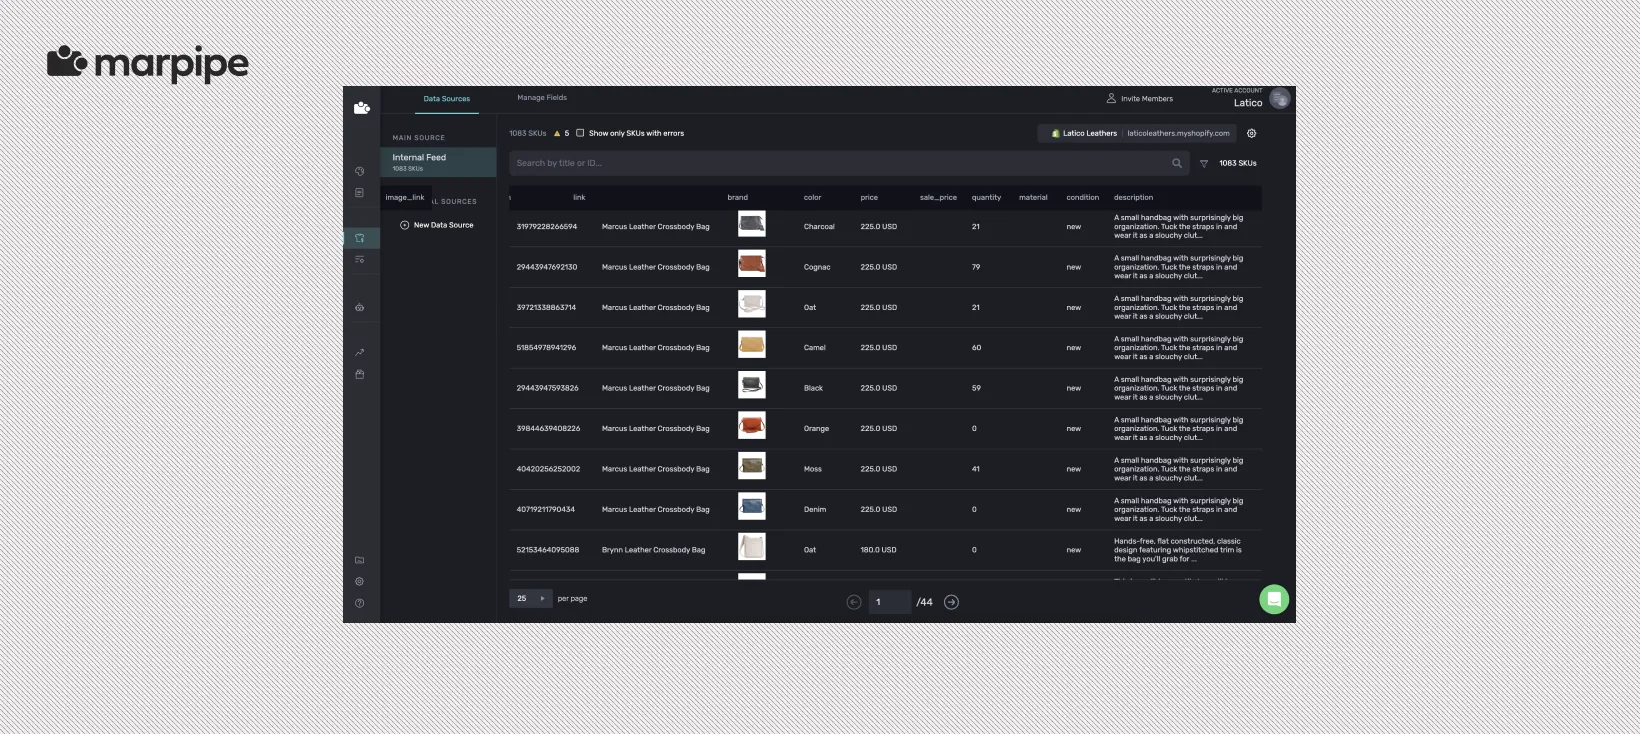Viewport: 1640px width, 734px height.
Task: Open the palette icon in the left sidebar
Action: click(360, 171)
